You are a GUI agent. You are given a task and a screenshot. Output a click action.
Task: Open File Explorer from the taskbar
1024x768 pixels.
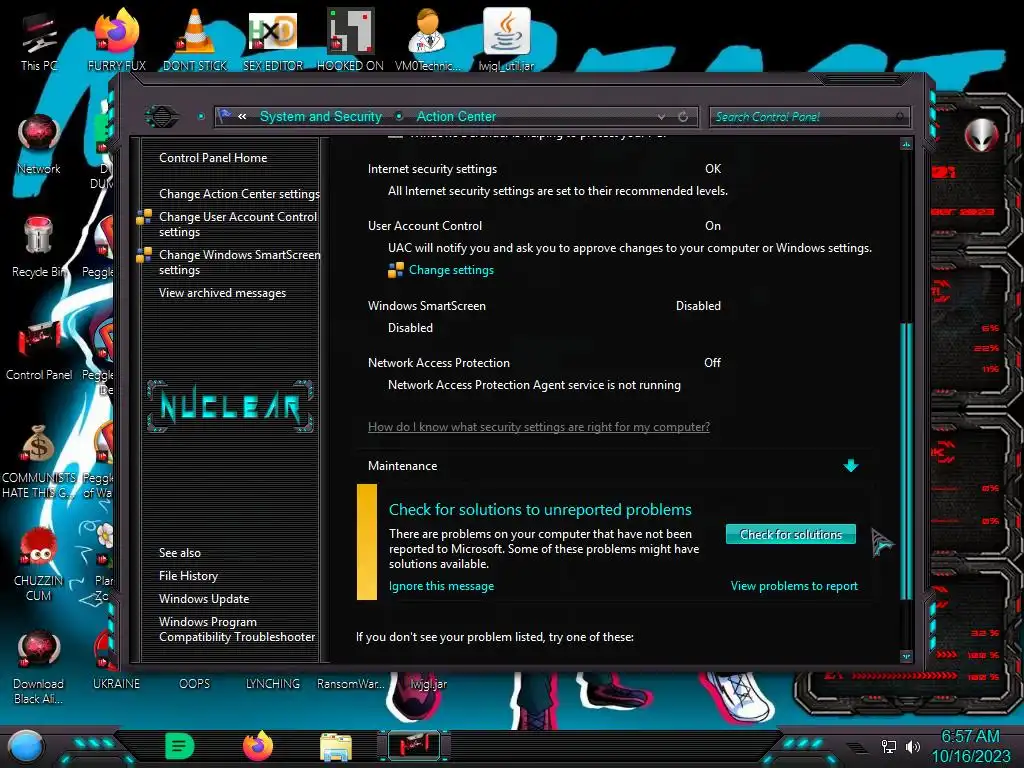click(336, 746)
